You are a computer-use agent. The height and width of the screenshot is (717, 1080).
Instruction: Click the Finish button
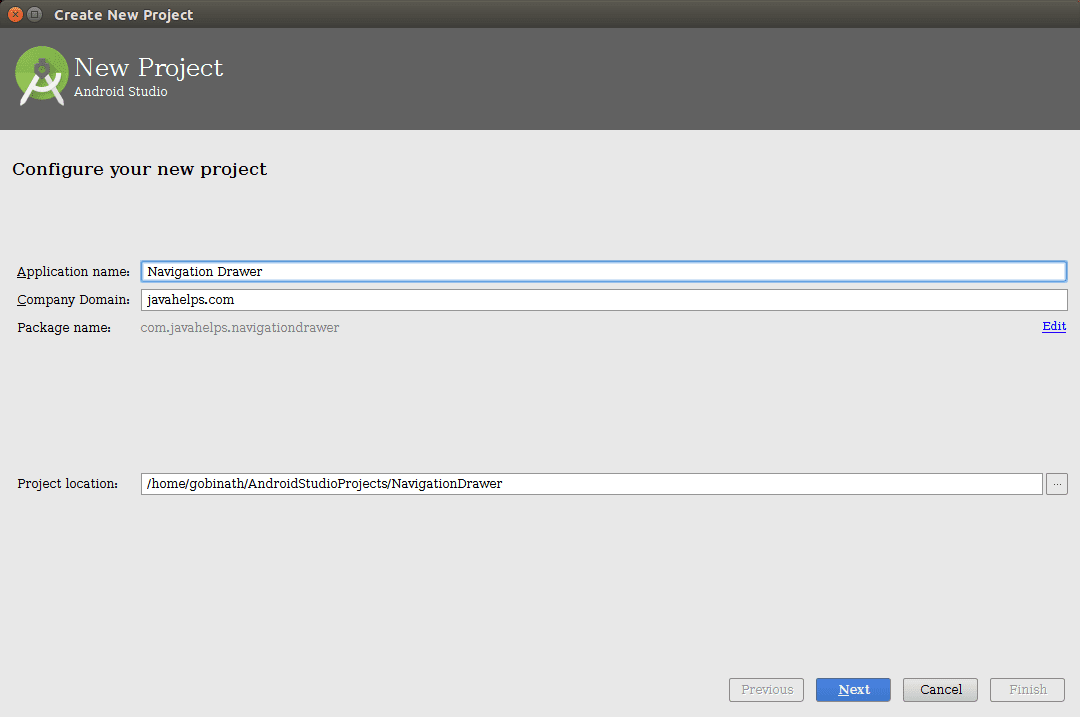point(1028,689)
